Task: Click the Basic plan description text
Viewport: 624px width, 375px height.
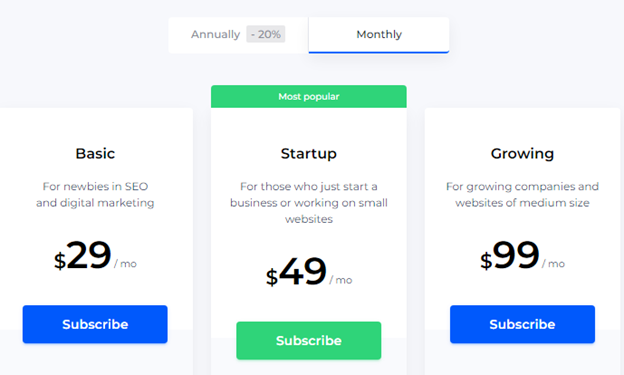Action: click(95, 195)
